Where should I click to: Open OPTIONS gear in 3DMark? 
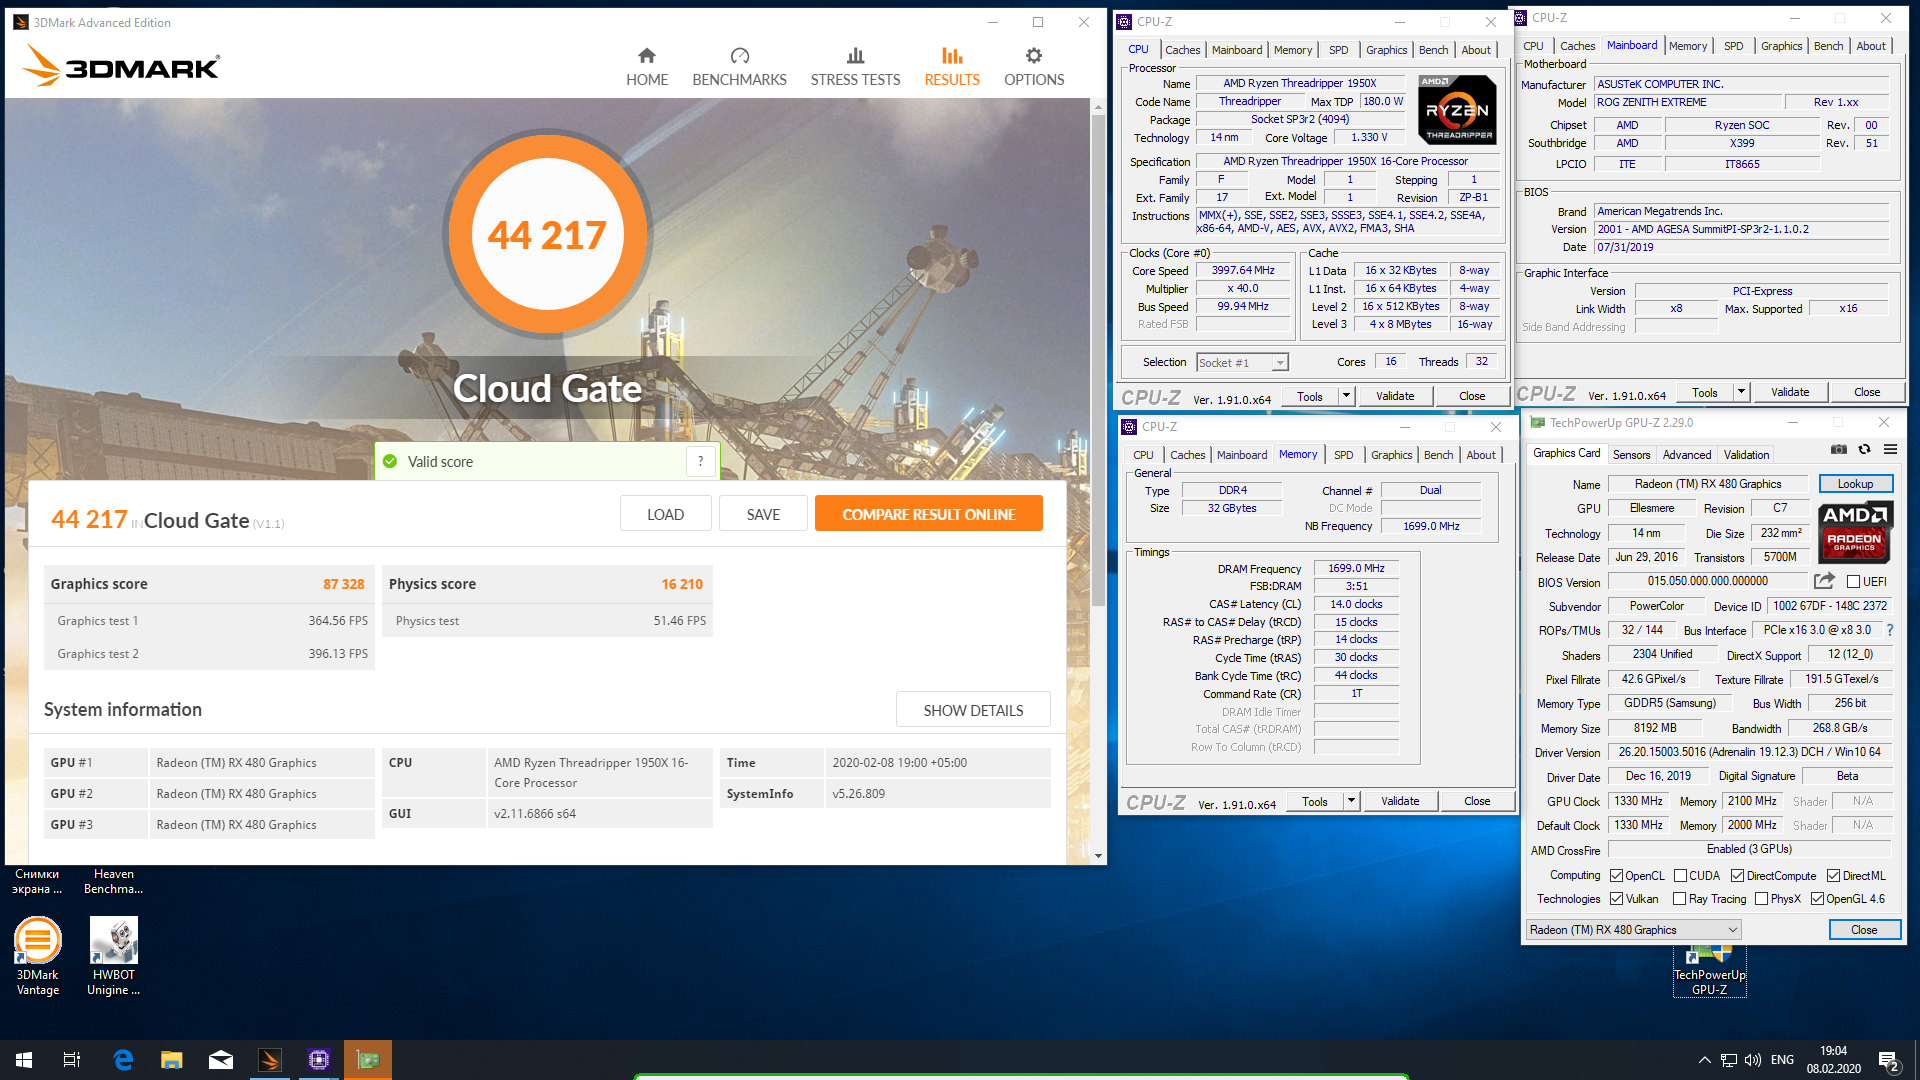1034,67
